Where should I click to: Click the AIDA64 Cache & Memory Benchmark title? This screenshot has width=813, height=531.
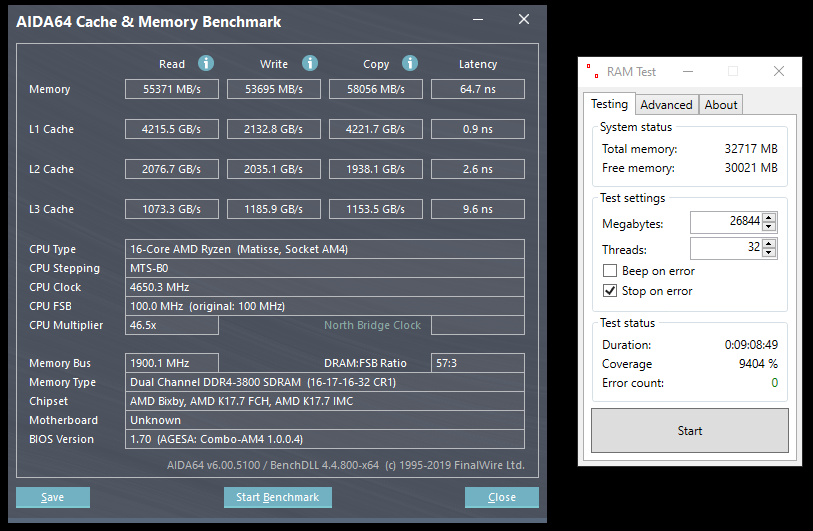pyautogui.click(x=148, y=22)
